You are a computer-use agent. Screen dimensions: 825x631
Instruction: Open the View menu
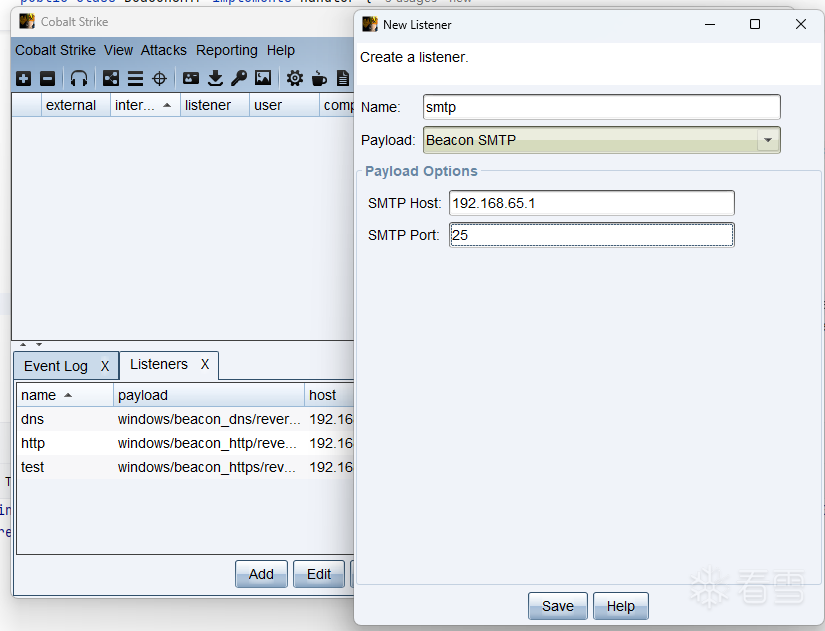tap(118, 51)
